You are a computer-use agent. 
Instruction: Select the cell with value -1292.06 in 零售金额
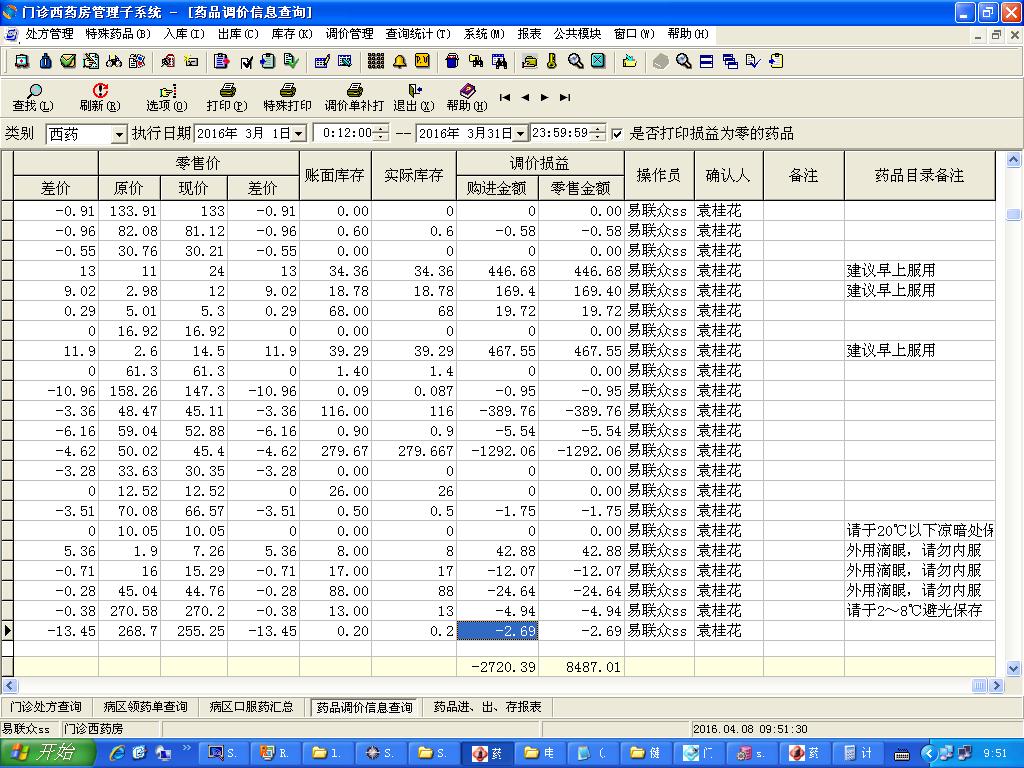(x=581, y=451)
